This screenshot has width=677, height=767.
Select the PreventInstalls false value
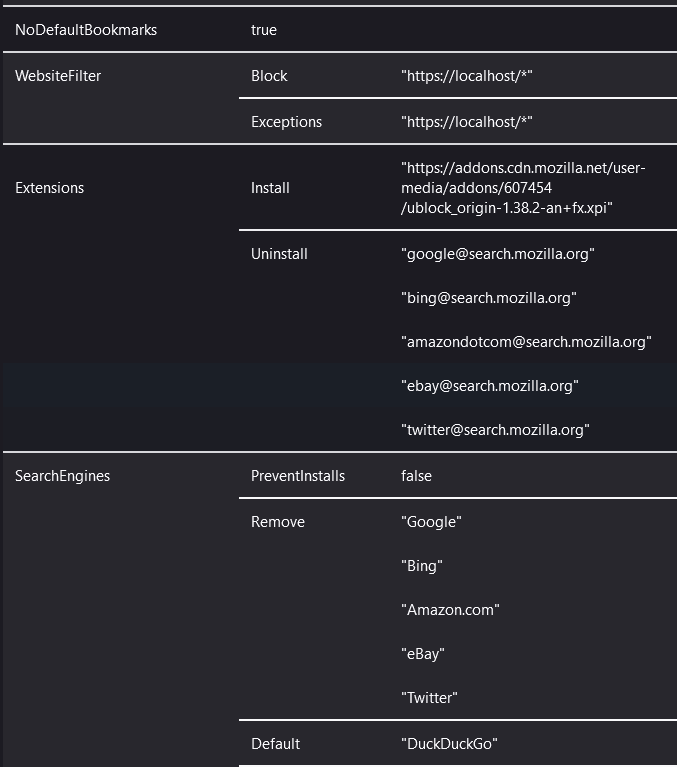coord(416,476)
